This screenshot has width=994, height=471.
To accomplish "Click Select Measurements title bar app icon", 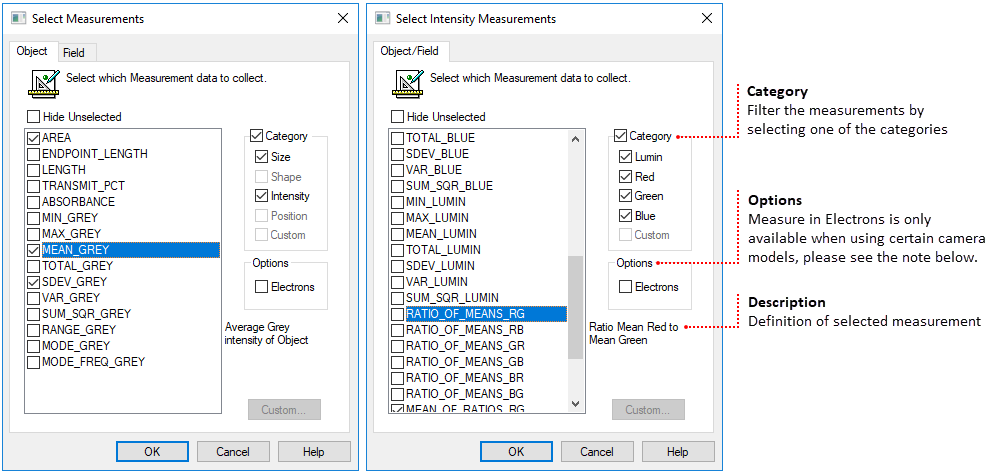I will [x=17, y=18].
